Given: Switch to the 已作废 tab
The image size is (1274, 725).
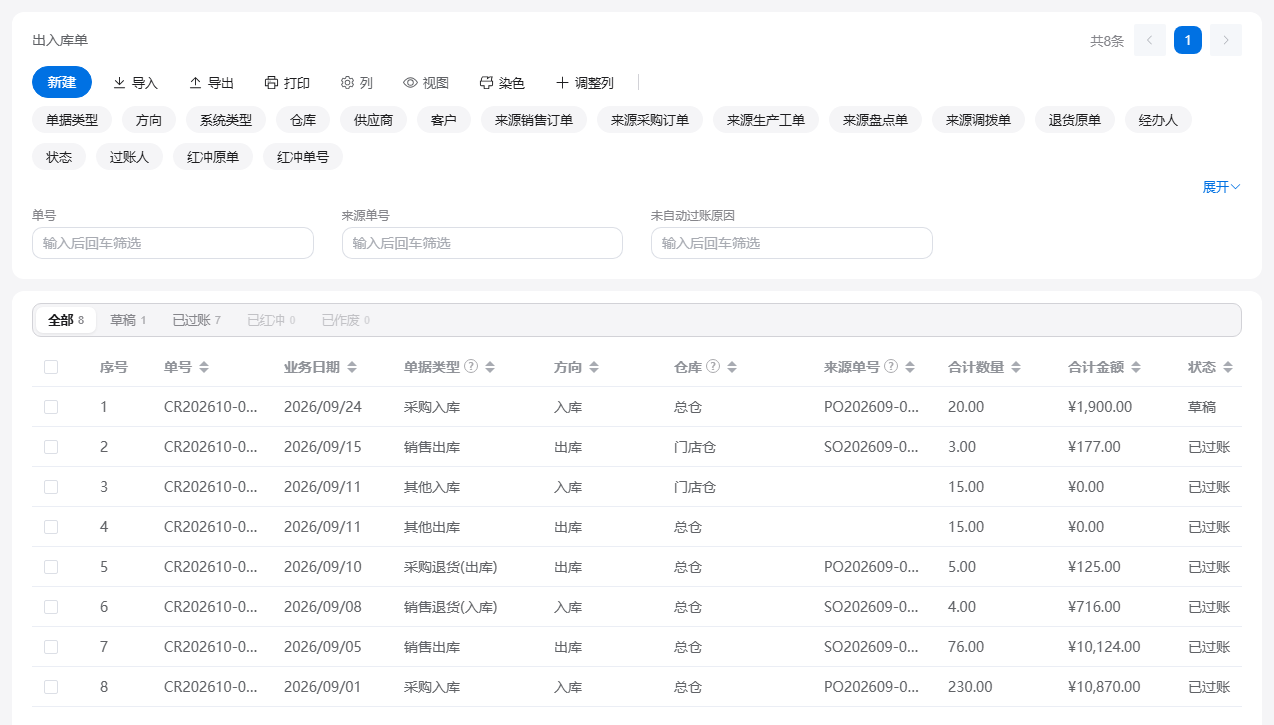Looking at the screenshot, I should pyautogui.click(x=346, y=320).
